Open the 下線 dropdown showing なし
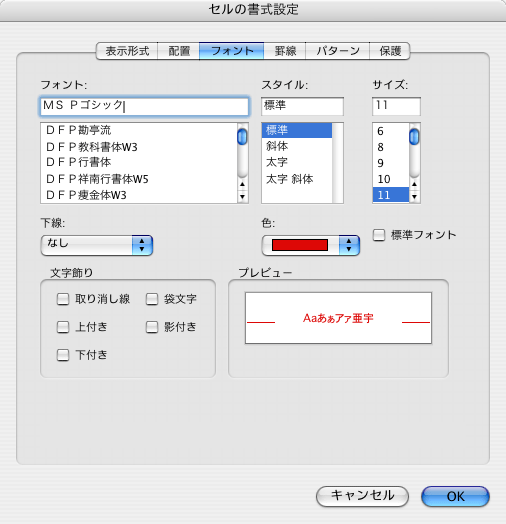This screenshot has width=506, height=524. click(x=97, y=245)
